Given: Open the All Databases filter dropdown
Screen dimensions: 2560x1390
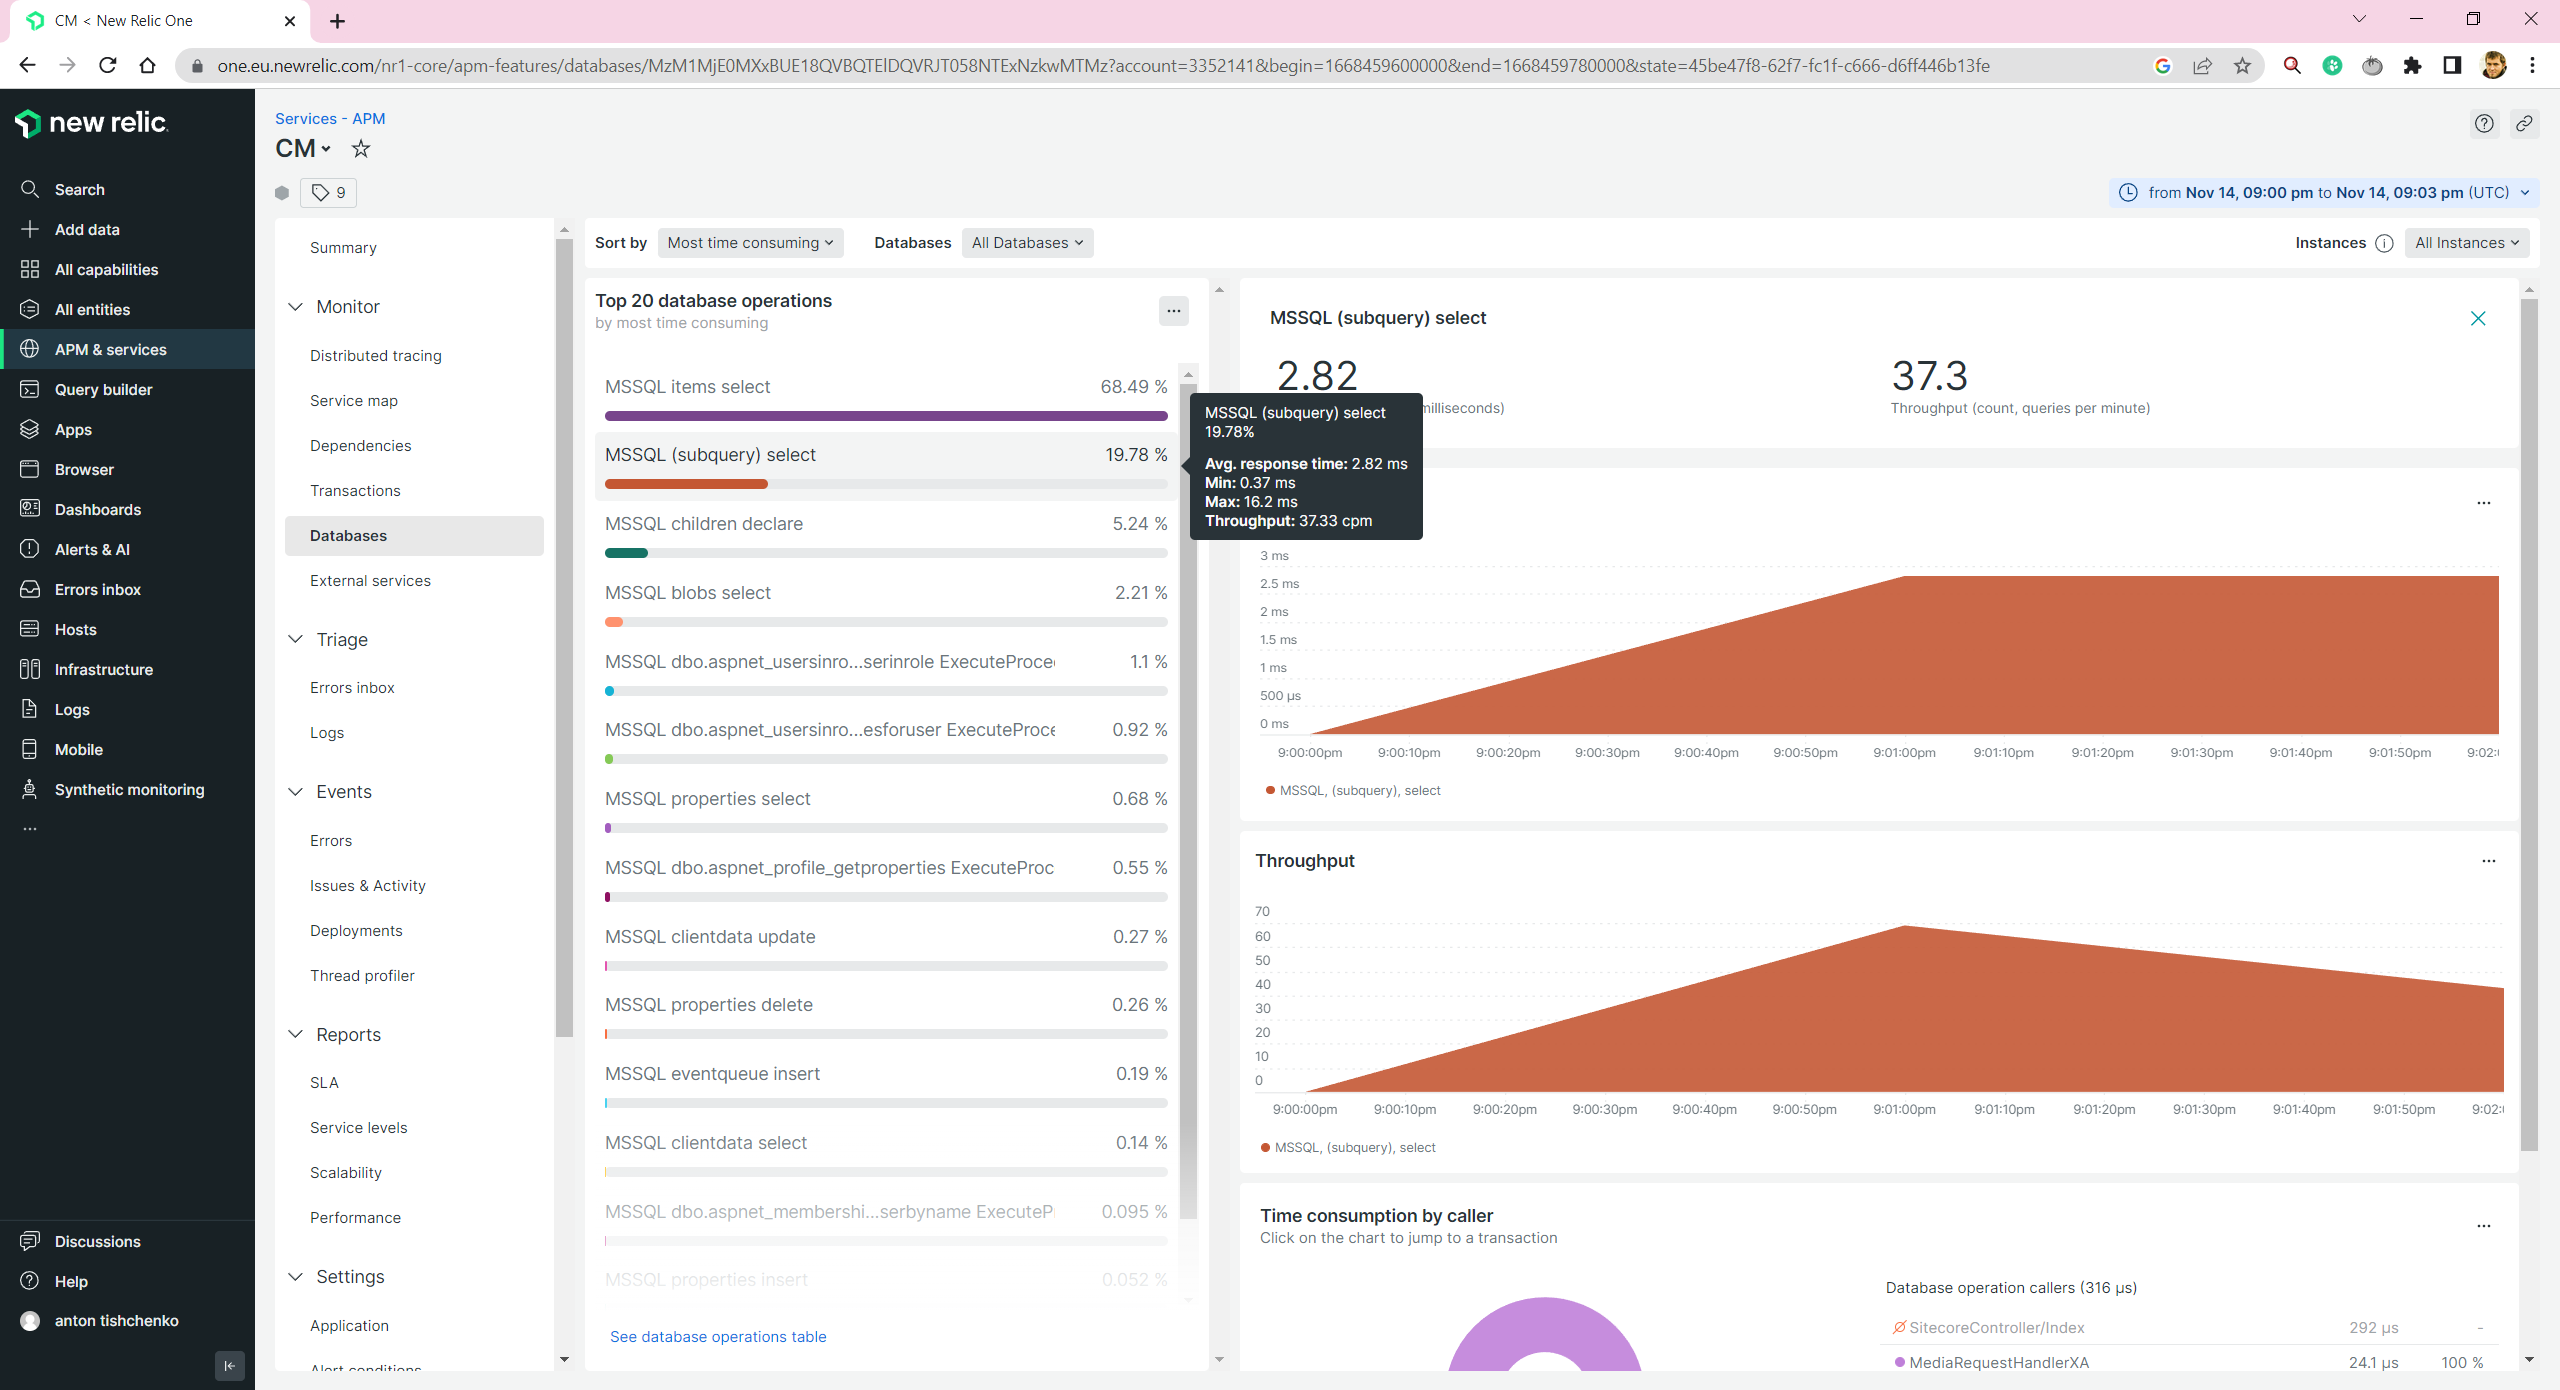Looking at the screenshot, I should [1026, 242].
